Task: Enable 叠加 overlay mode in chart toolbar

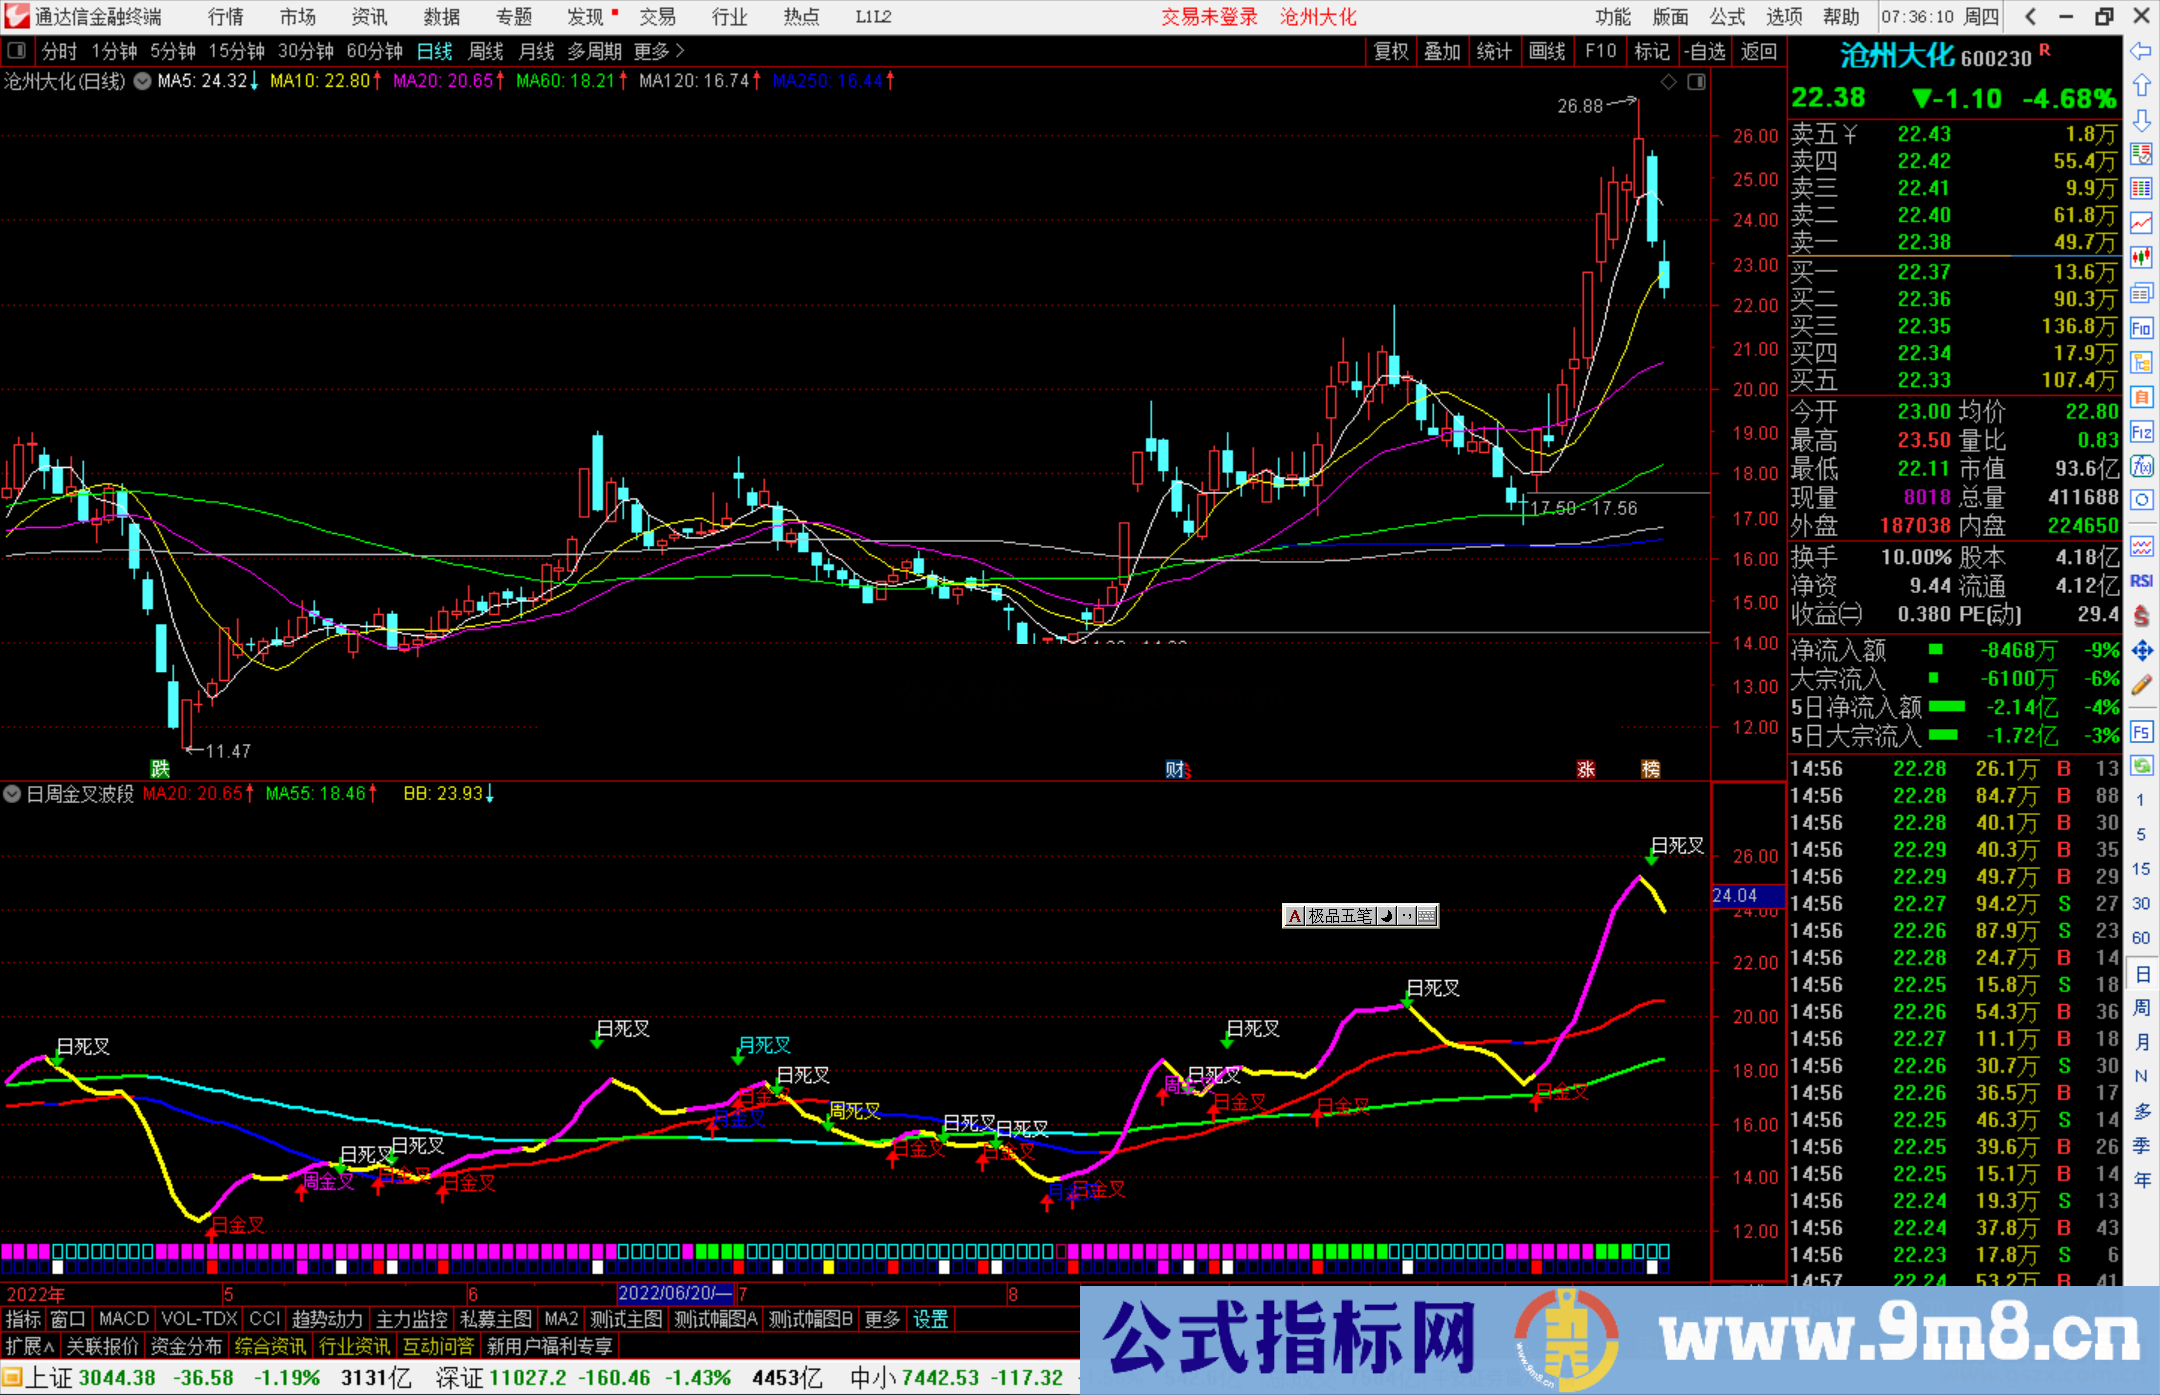Action: (1442, 51)
